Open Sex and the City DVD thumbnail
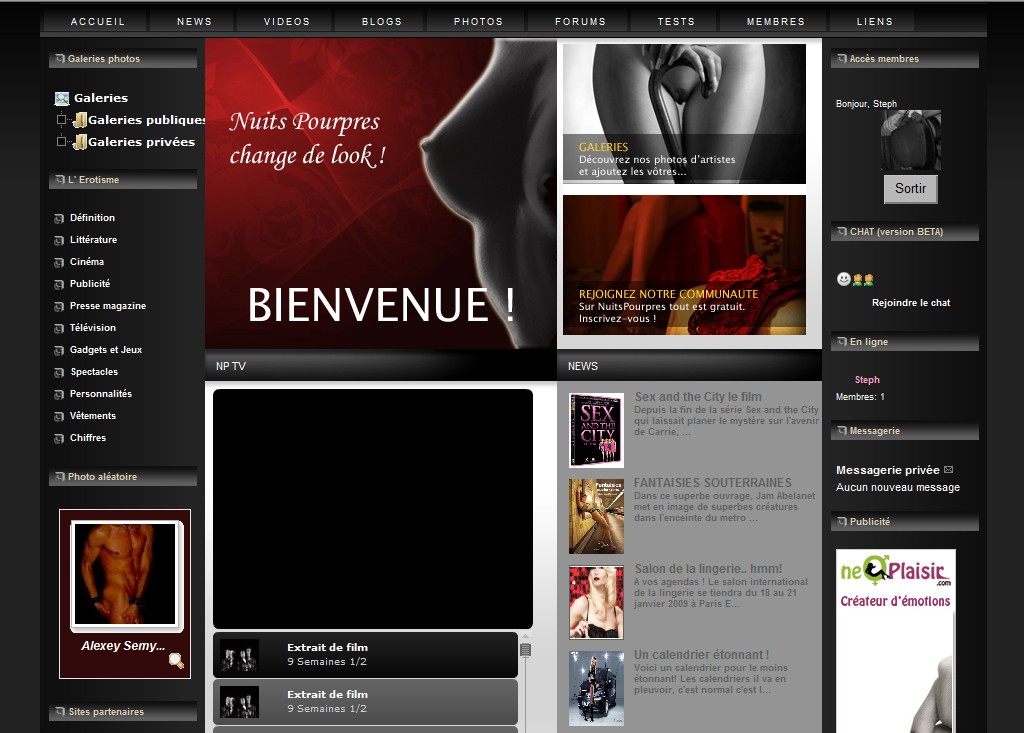 click(x=596, y=430)
